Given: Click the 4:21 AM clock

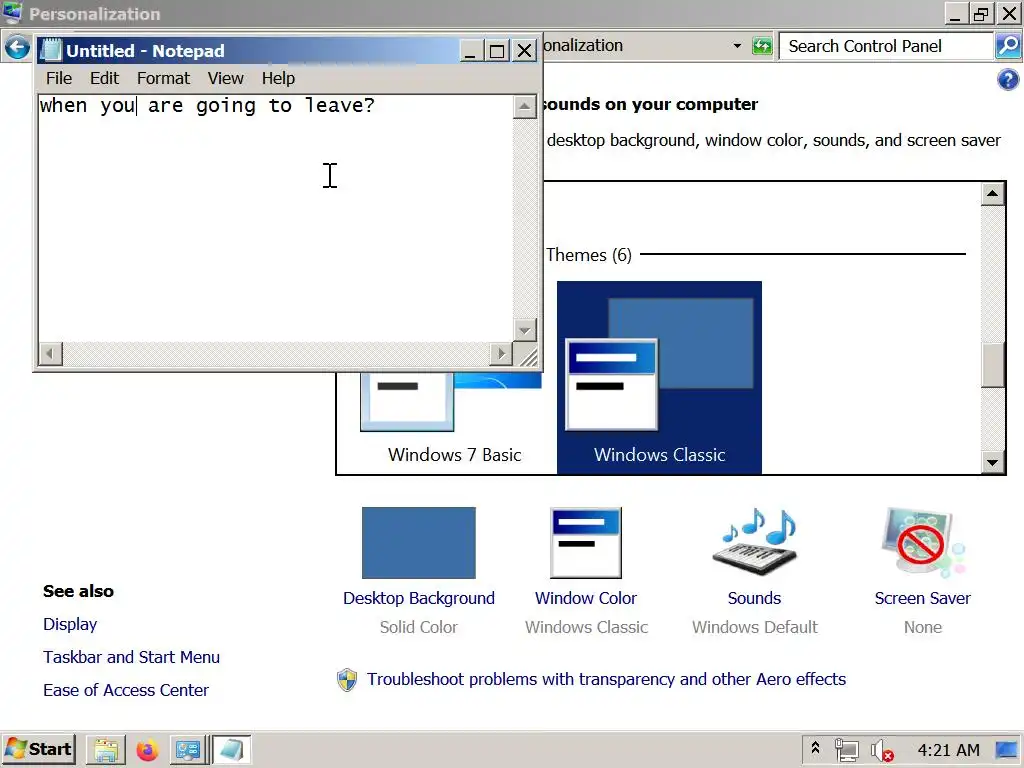Looking at the screenshot, I should click(948, 750).
